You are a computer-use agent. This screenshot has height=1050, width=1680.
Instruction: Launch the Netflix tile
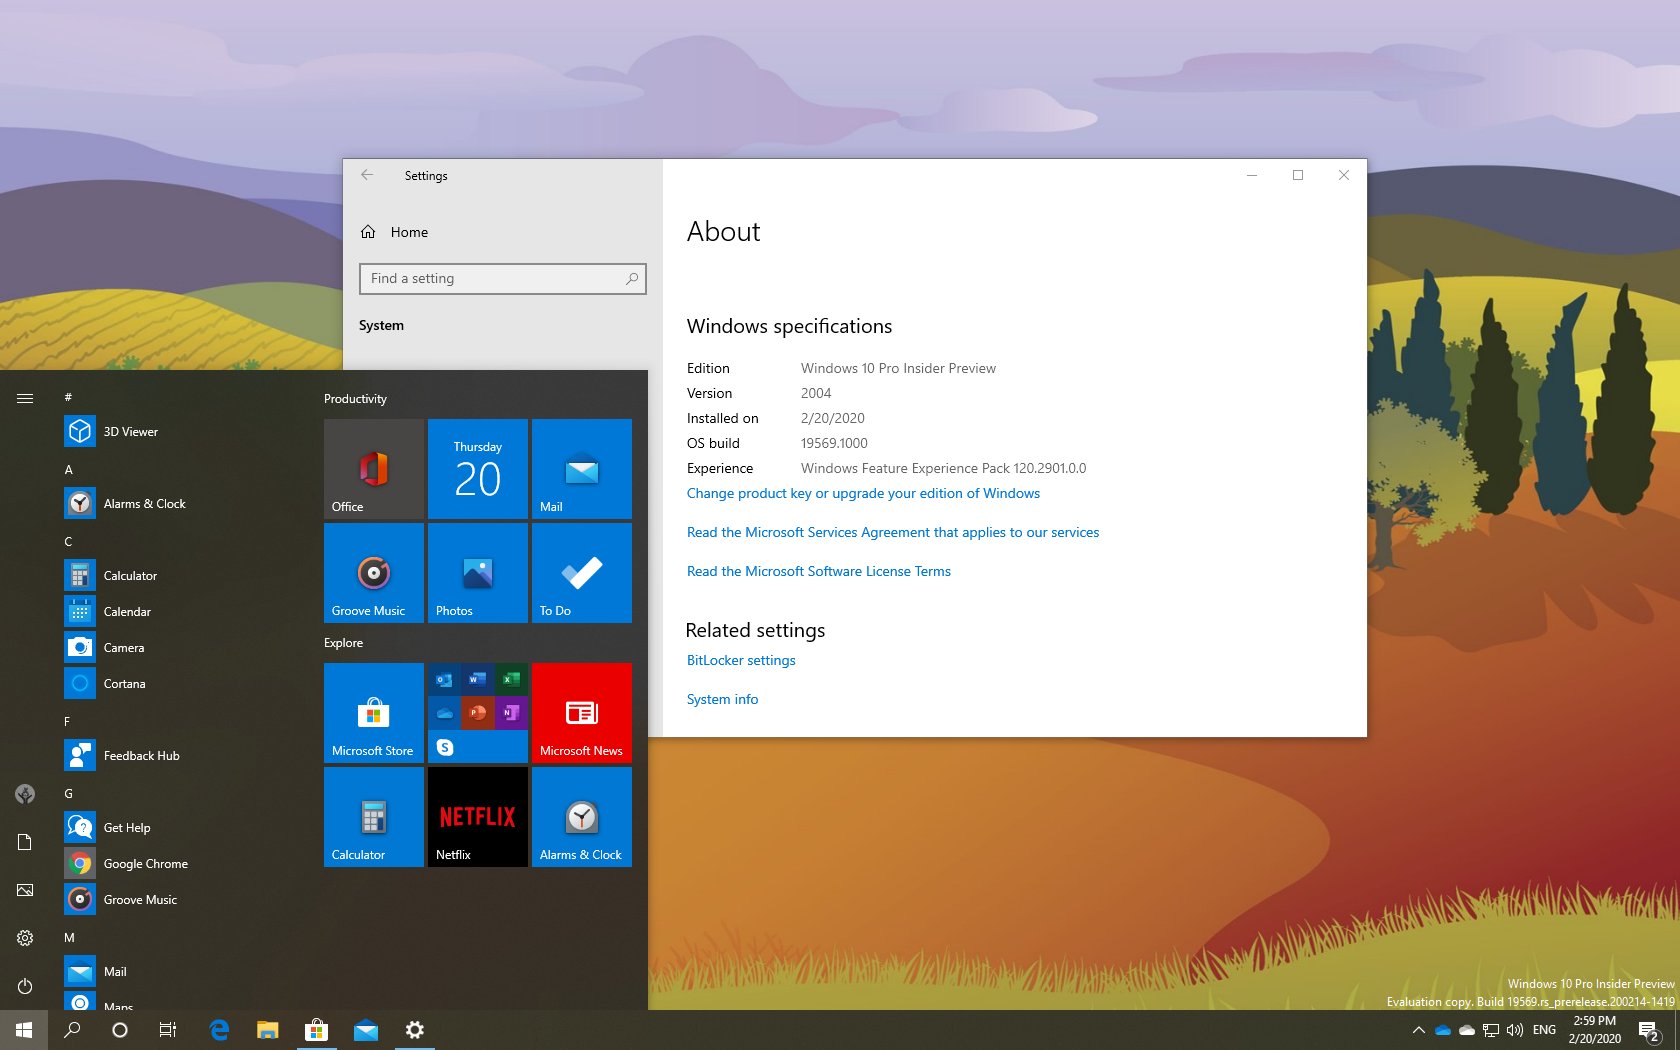pos(478,817)
